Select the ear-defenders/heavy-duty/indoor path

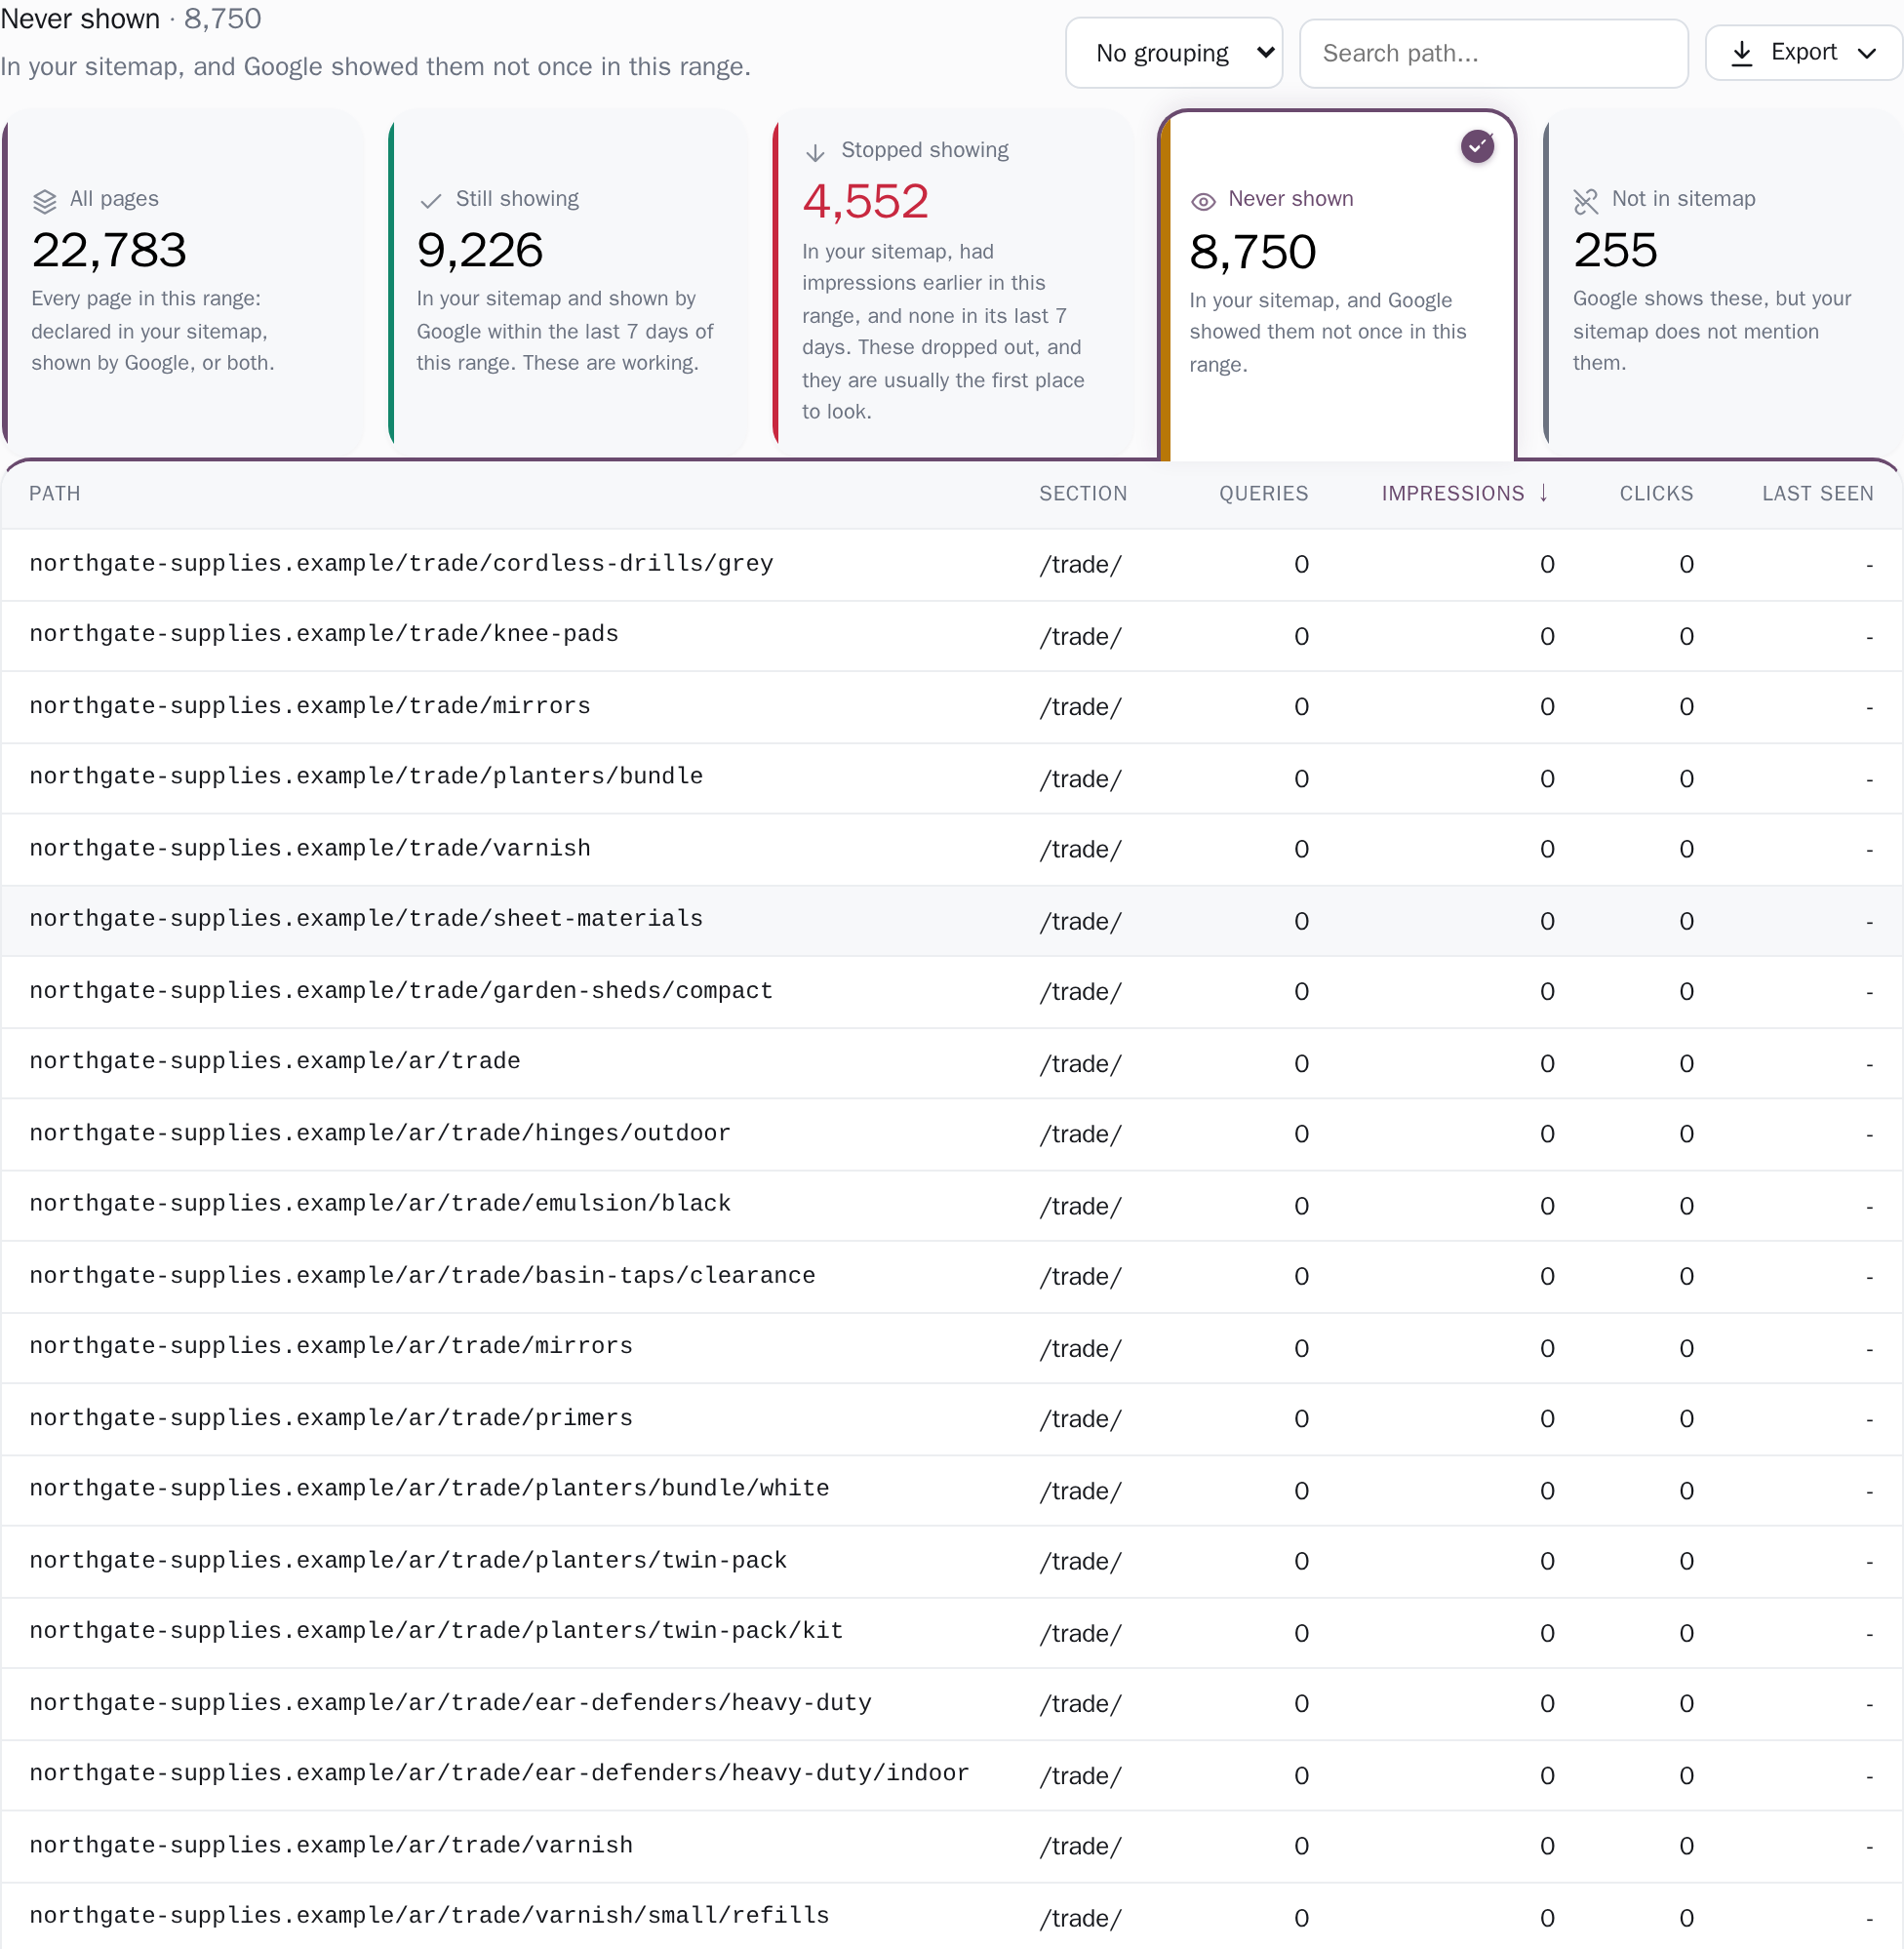tap(499, 1773)
